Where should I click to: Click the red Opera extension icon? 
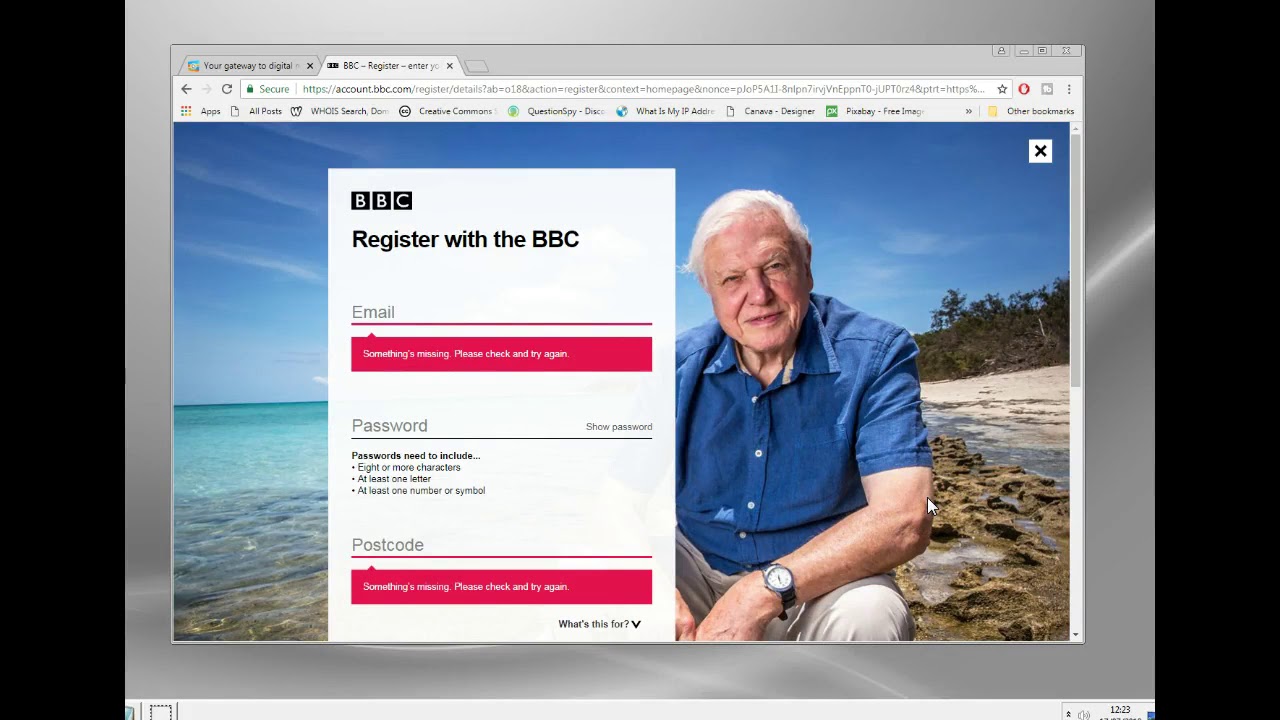click(x=1024, y=89)
